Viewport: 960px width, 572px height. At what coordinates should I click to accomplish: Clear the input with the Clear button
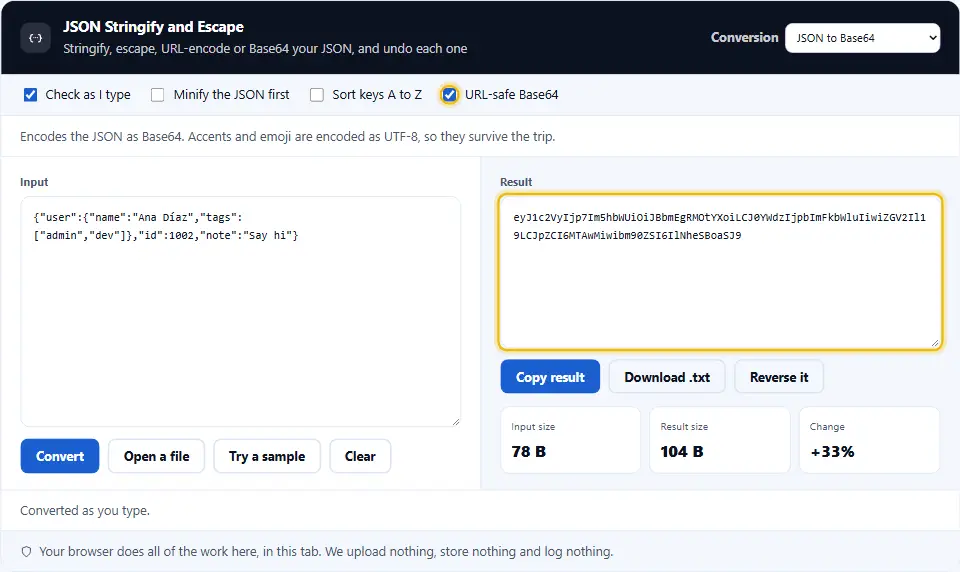[x=360, y=456]
